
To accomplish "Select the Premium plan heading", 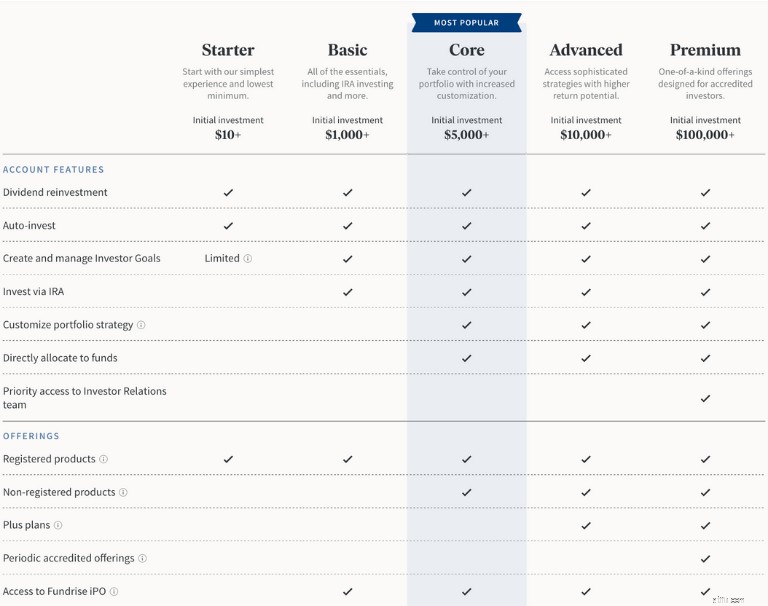I will tap(705, 50).
